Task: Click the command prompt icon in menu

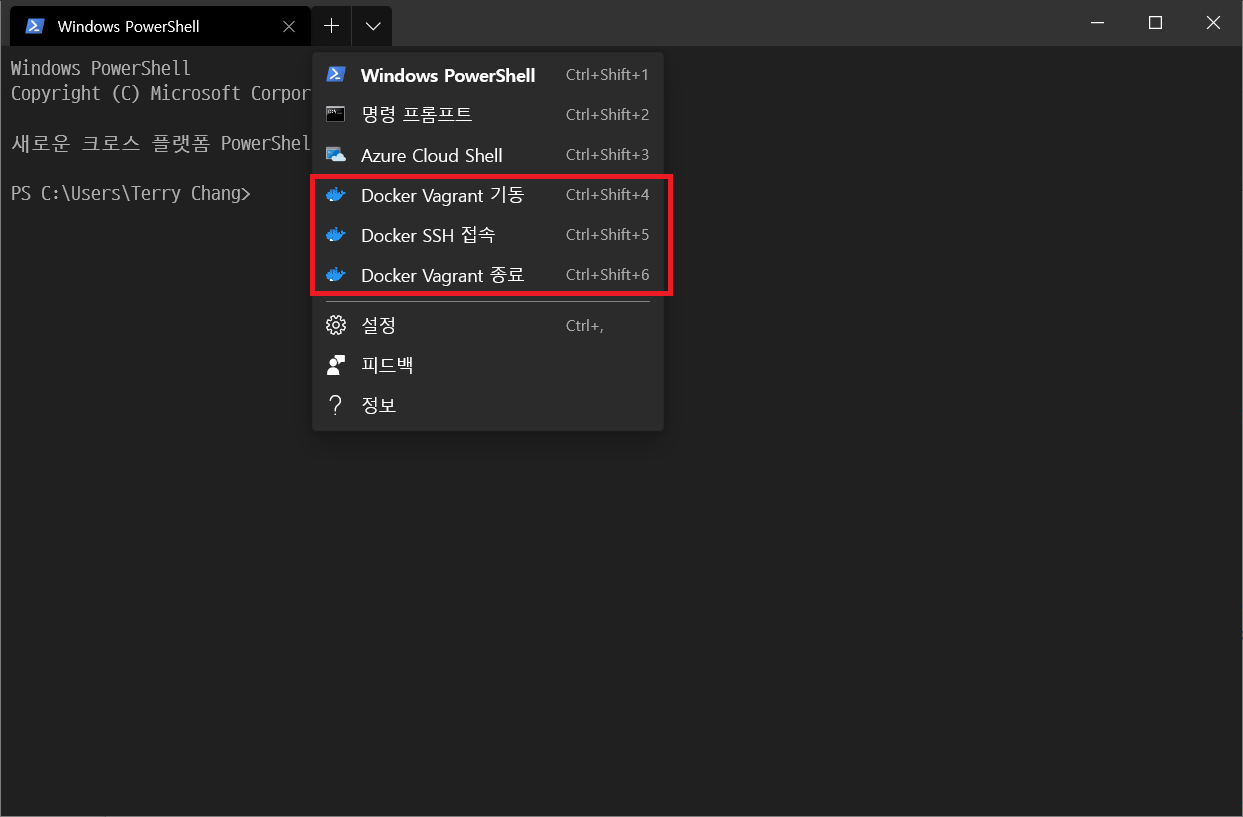Action: click(x=336, y=114)
